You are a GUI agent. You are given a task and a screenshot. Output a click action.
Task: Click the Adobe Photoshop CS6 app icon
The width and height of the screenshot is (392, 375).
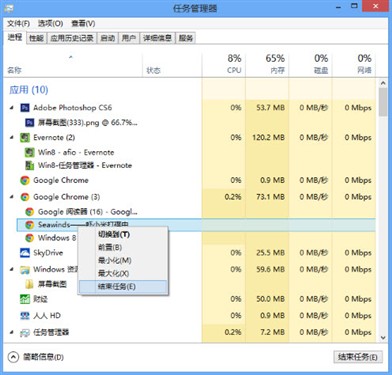click(x=25, y=108)
